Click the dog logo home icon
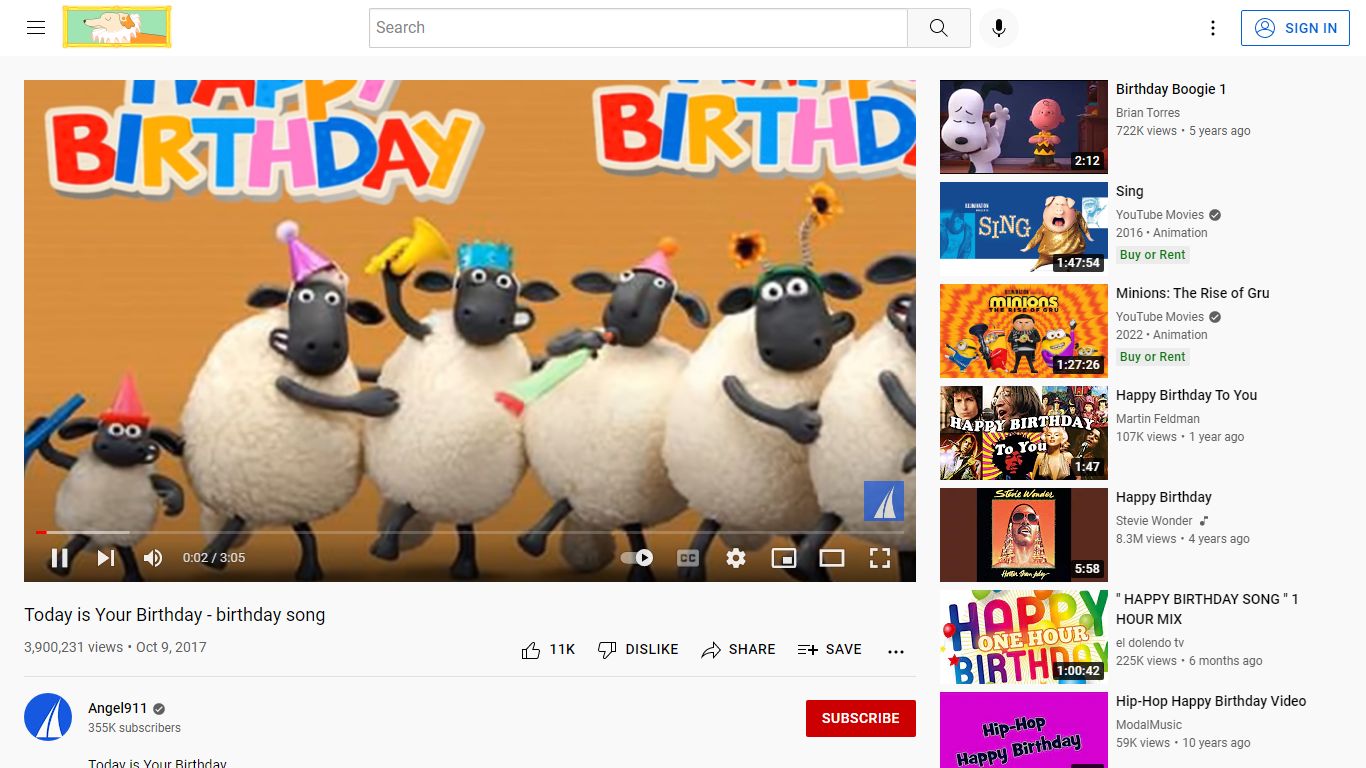 point(117,27)
